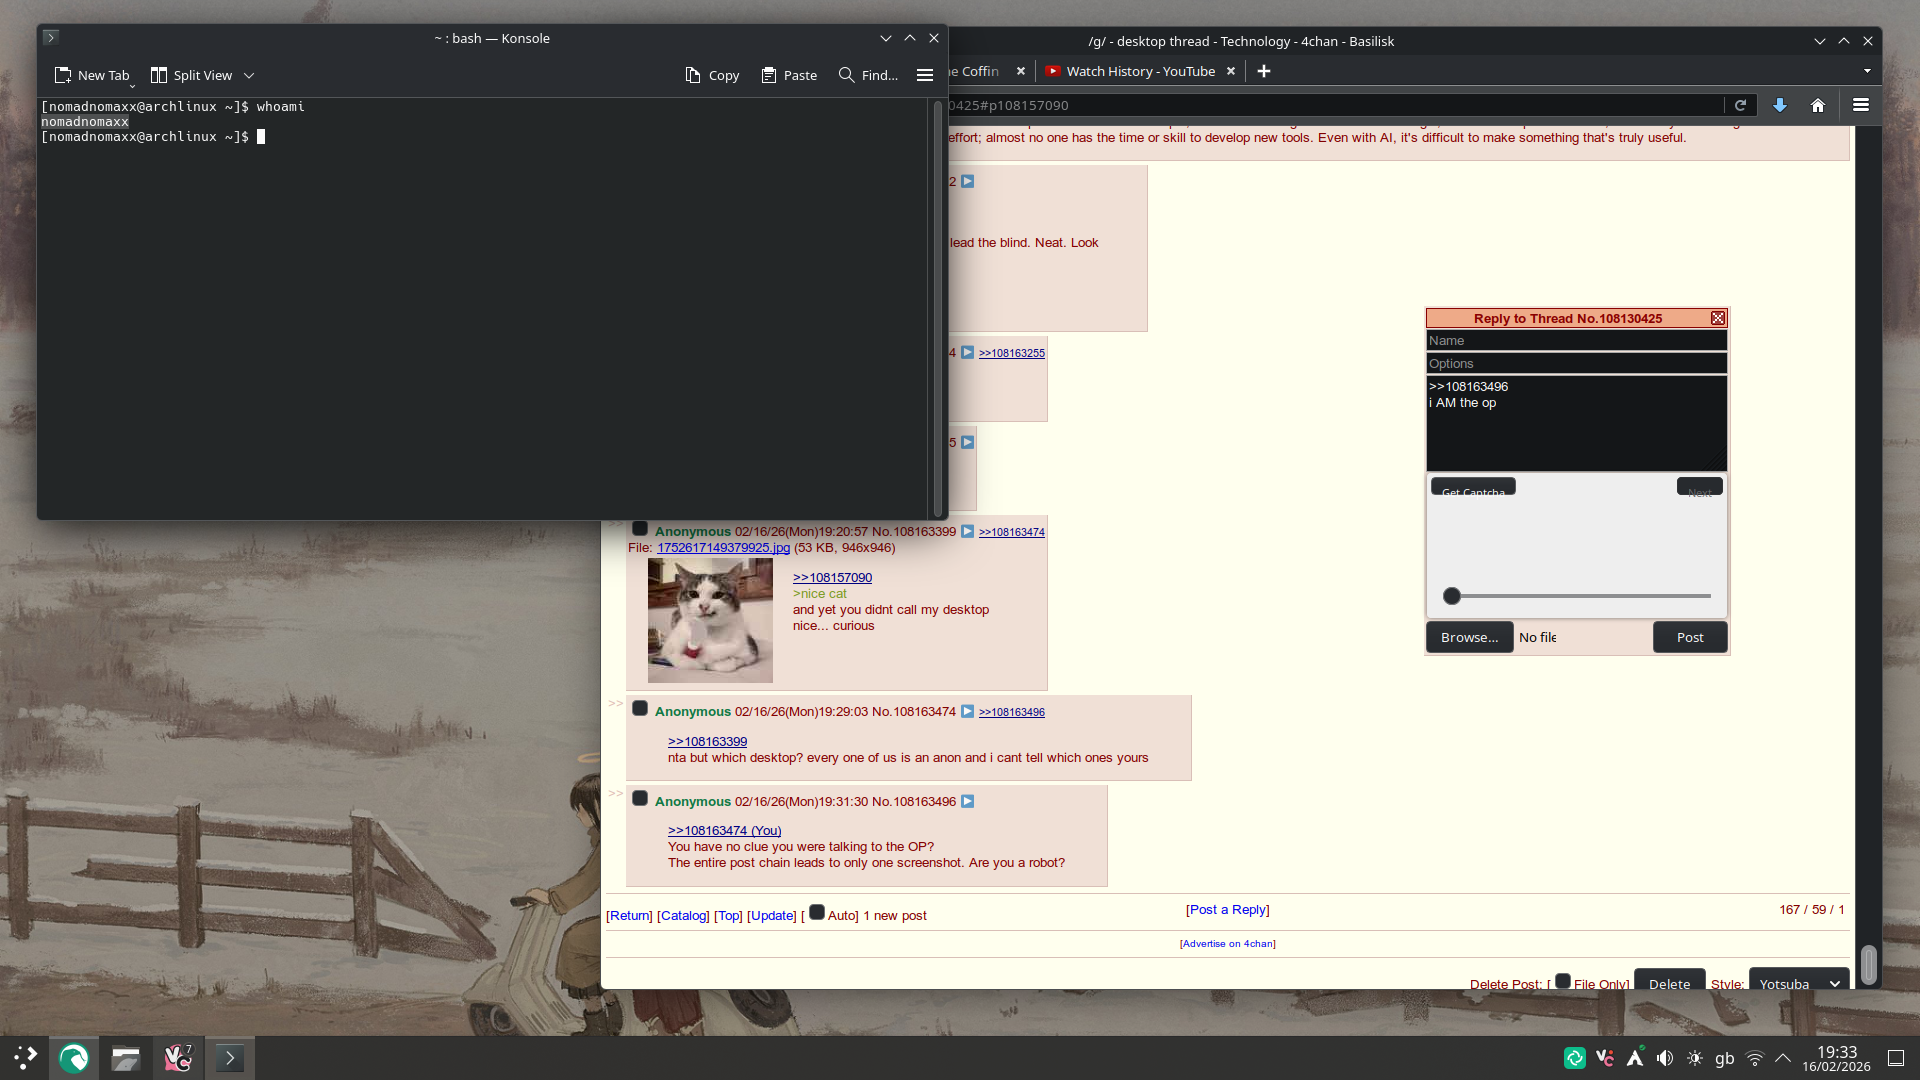This screenshot has width=1920, height=1080.
Task: Click the captcha slider handle
Action: (1452, 596)
